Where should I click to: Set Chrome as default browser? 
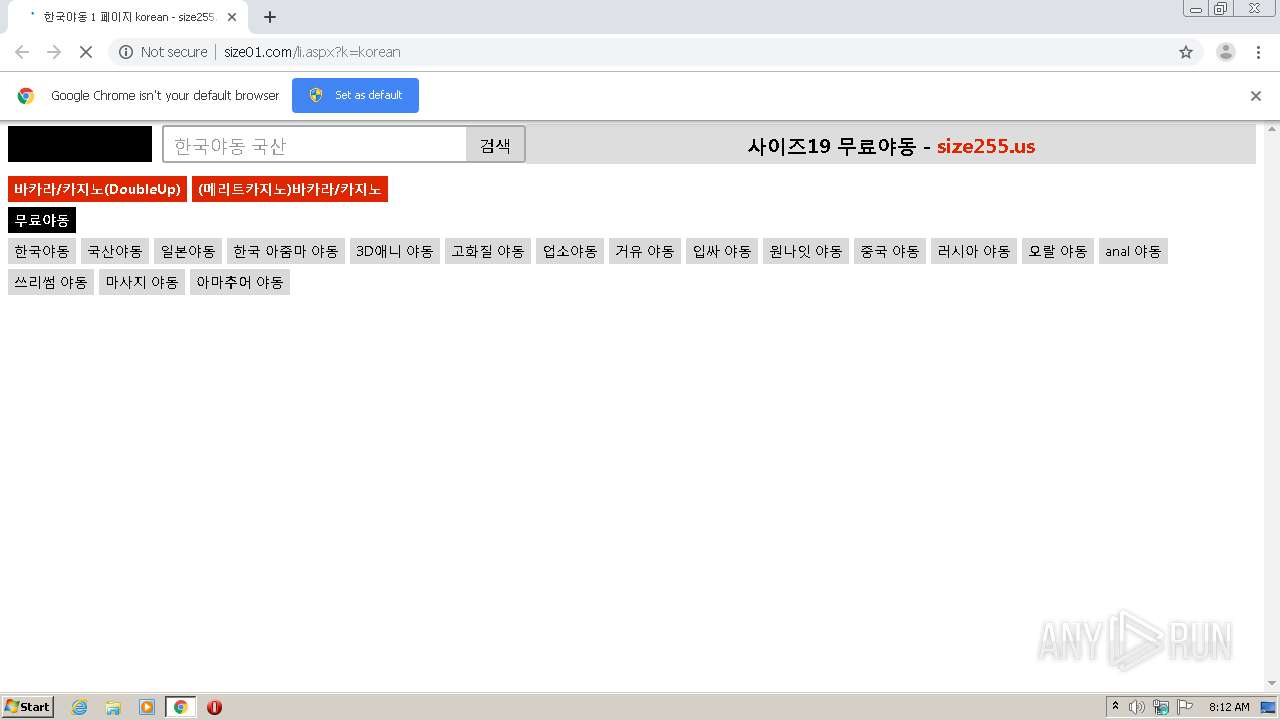click(x=355, y=95)
